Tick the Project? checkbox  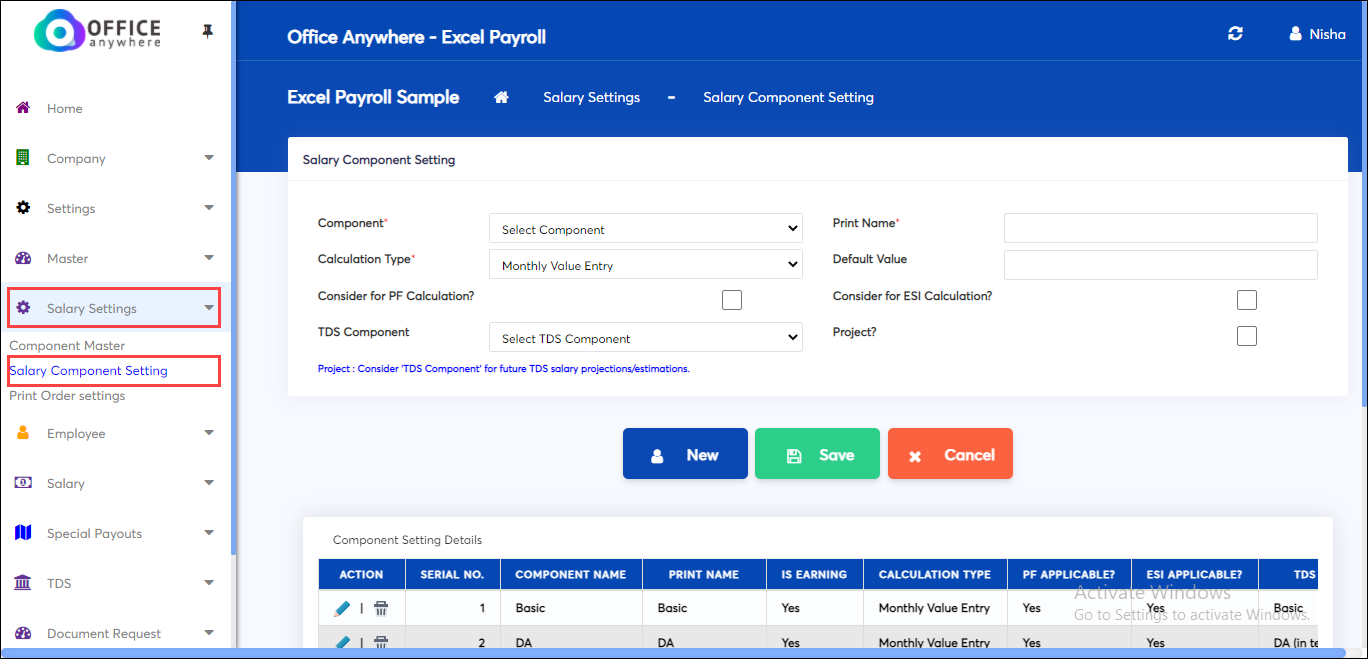[1247, 336]
